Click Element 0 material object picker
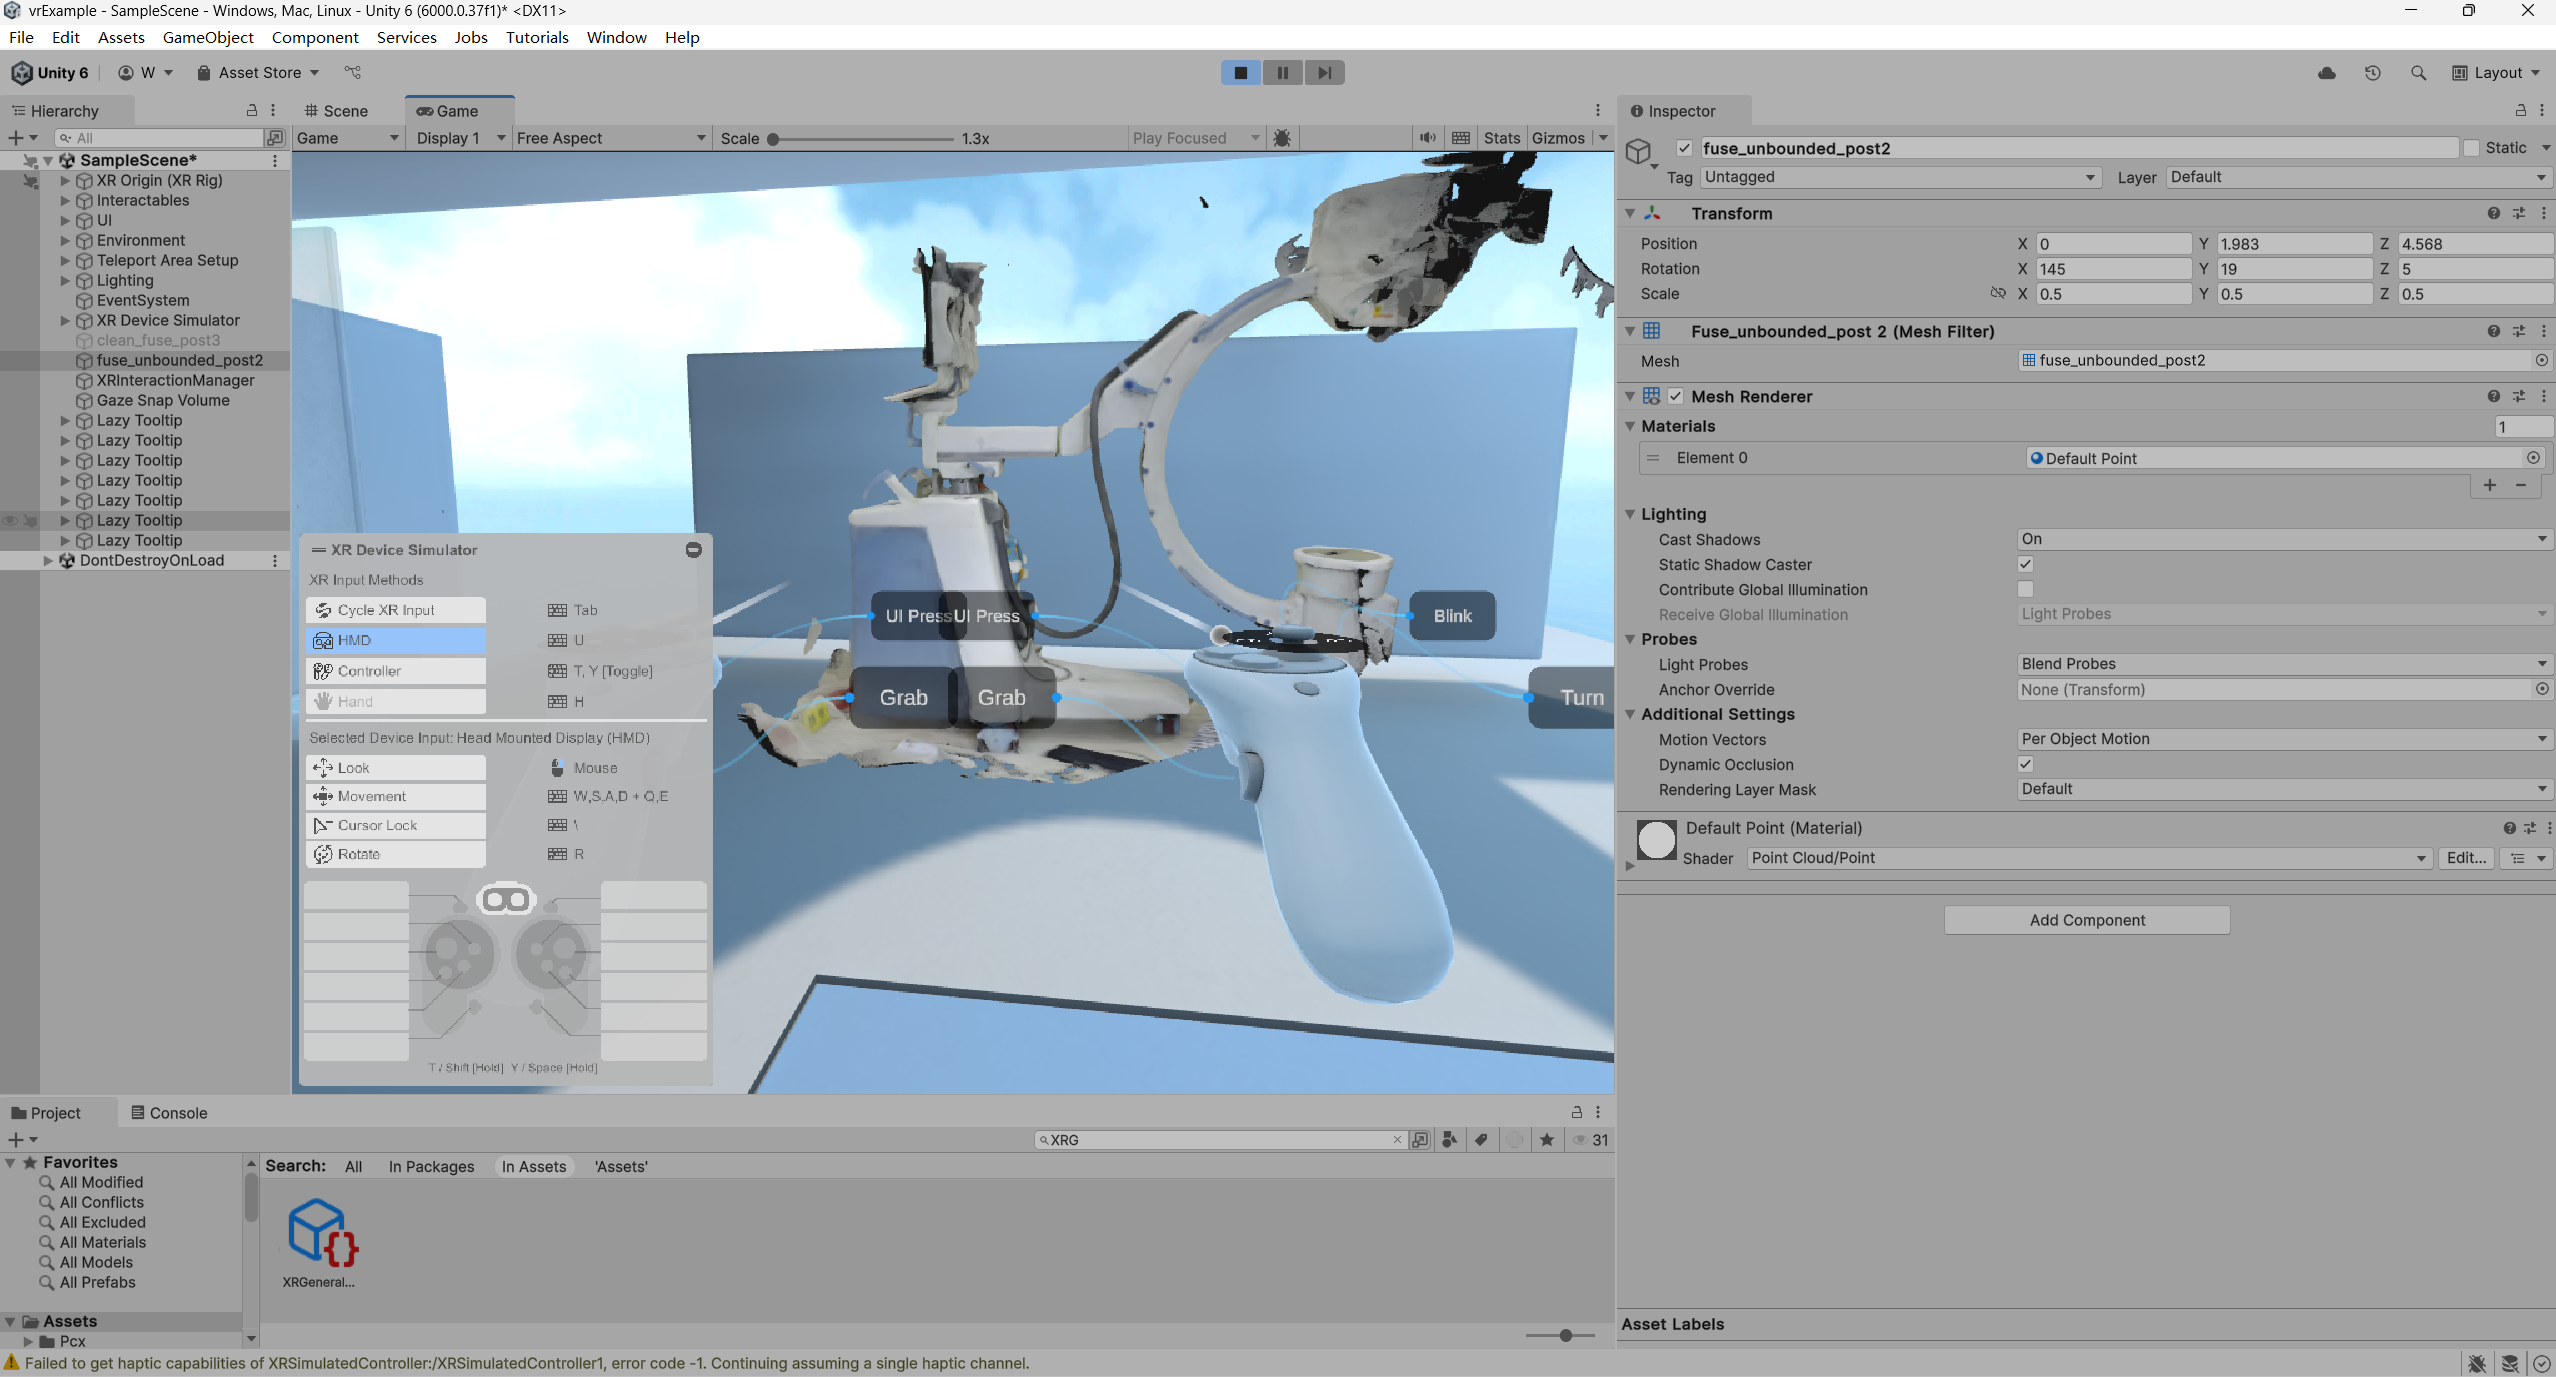Viewport: 2556px width, 1377px height. [x=2533, y=458]
